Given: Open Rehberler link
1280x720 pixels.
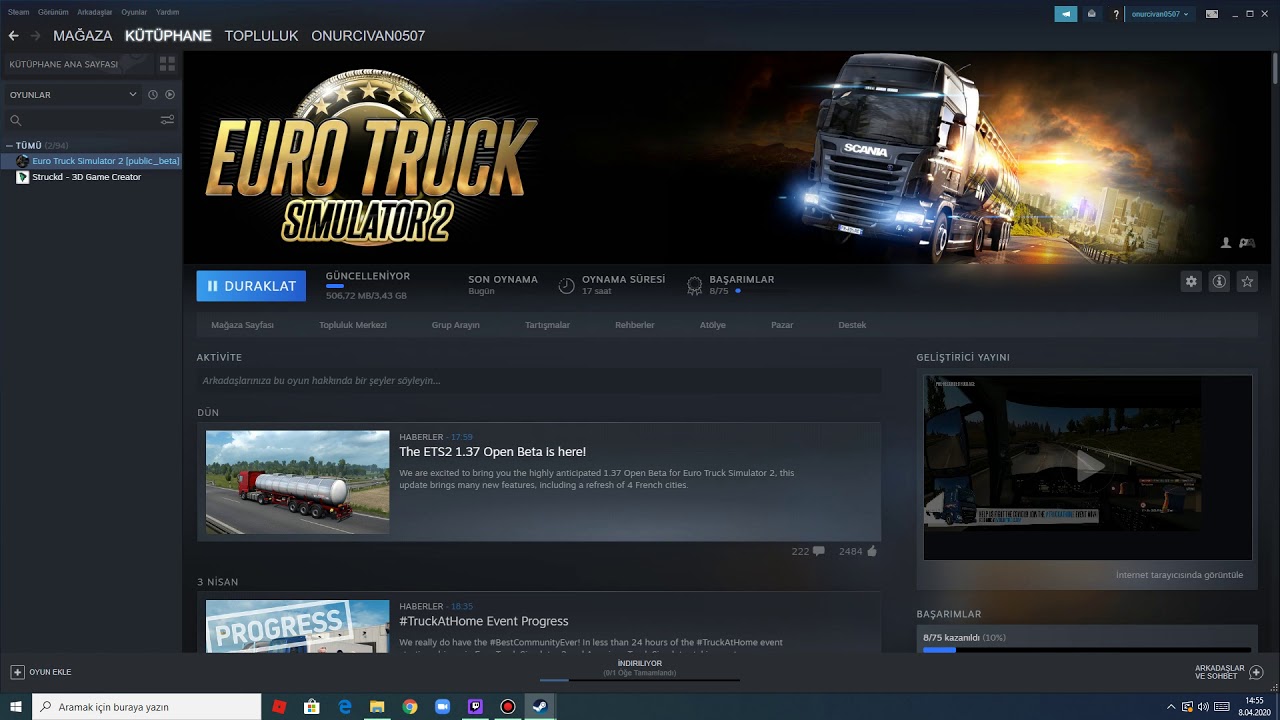Looking at the screenshot, I should point(635,325).
